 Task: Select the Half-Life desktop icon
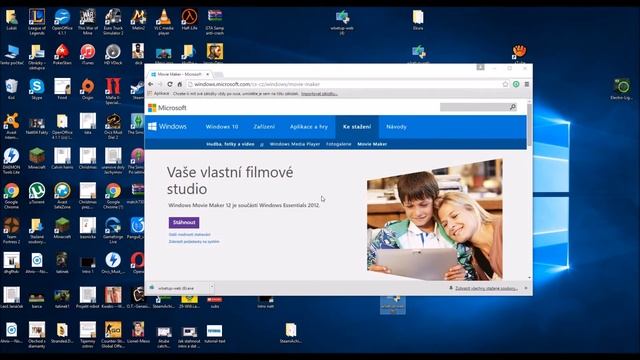pyautogui.click(x=189, y=20)
